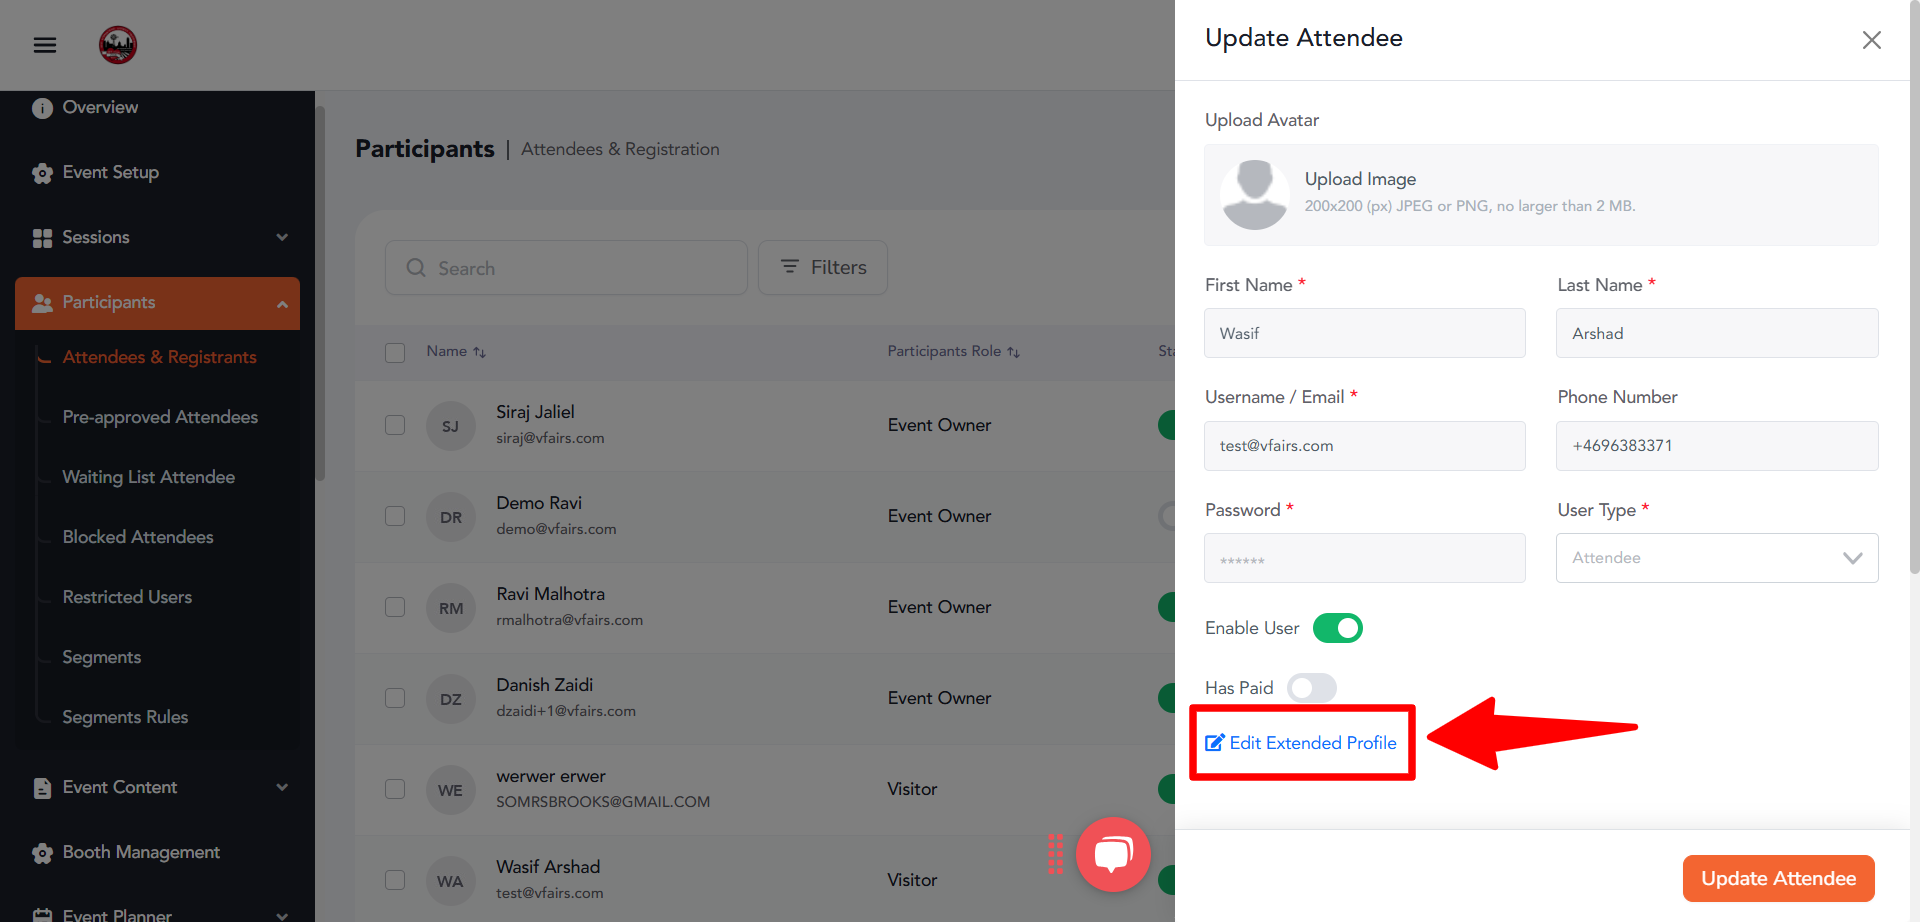Close the Update Attendee panel
The image size is (1920, 922).
pos(1872,40)
